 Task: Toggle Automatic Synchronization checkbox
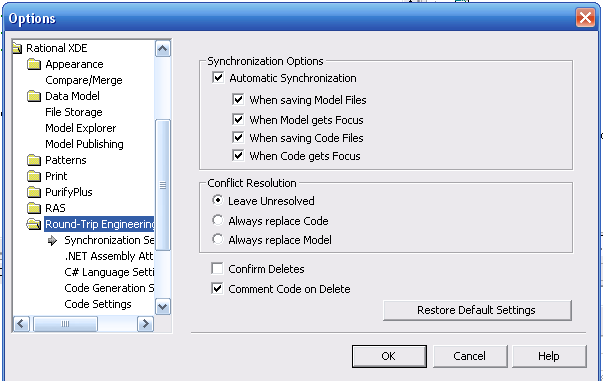click(x=218, y=78)
